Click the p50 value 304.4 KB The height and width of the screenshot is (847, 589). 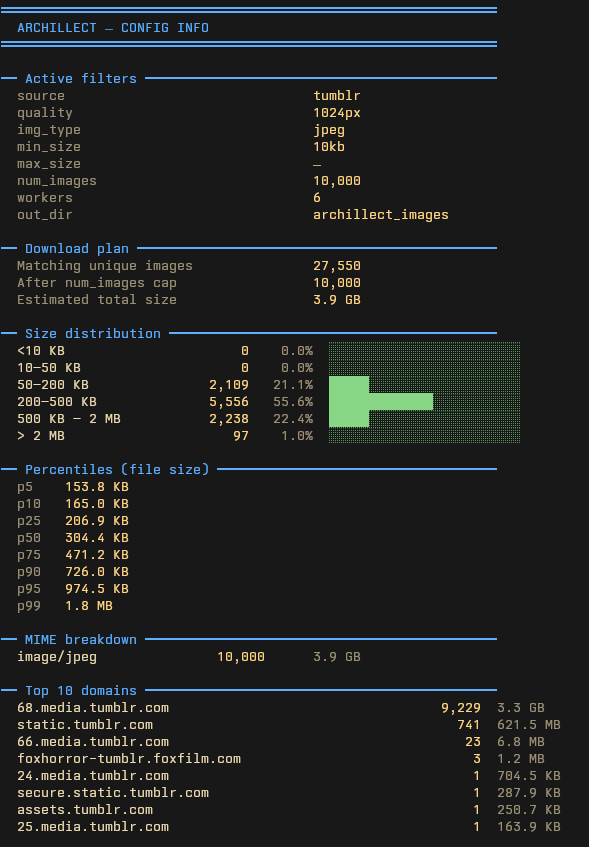tap(97, 537)
